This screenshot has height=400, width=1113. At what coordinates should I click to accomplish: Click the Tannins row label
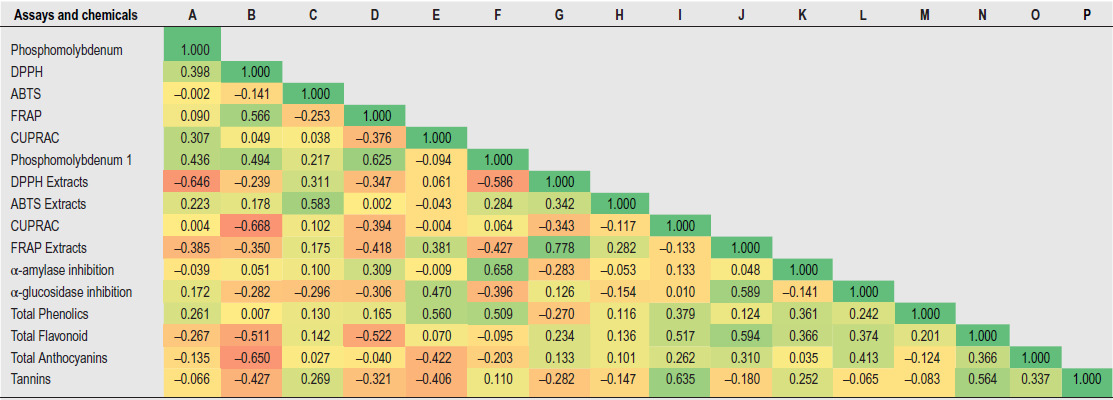pos(30,379)
